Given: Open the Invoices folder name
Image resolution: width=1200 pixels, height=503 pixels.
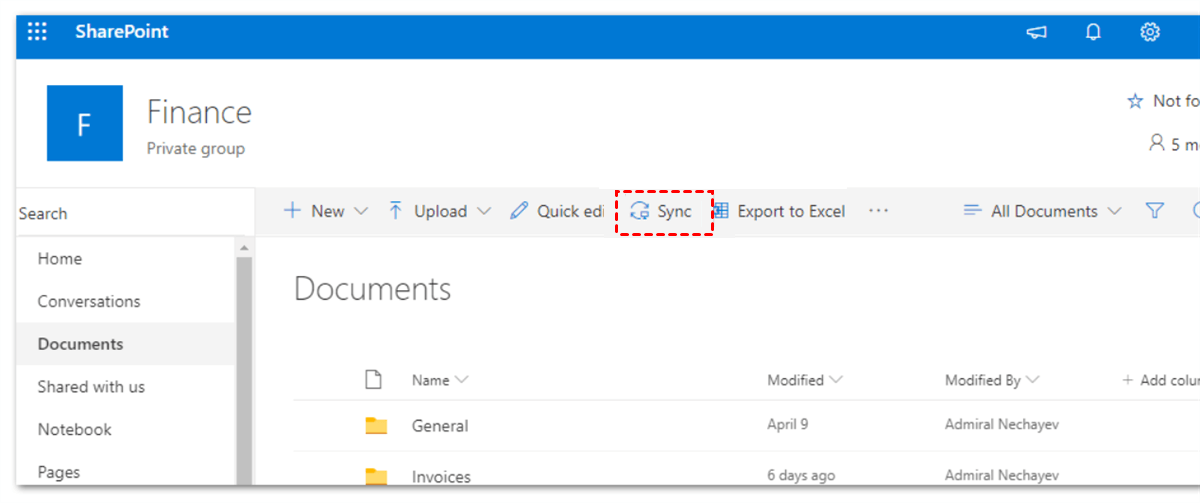Looking at the screenshot, I should pyautogui.click(x=441, y=477).
